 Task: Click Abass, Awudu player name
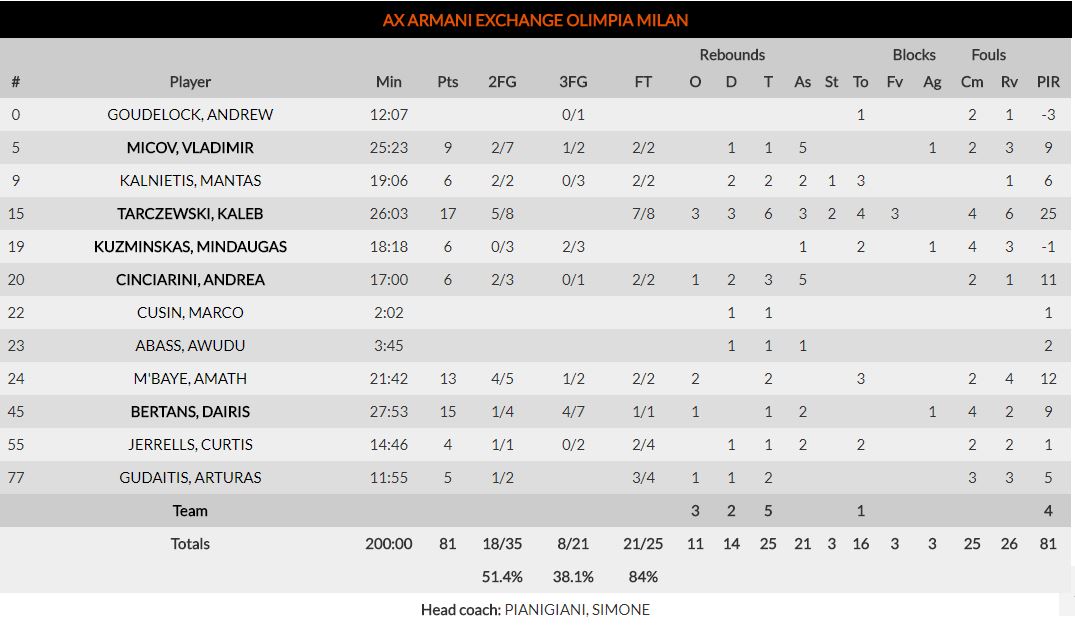pos(190,346)
